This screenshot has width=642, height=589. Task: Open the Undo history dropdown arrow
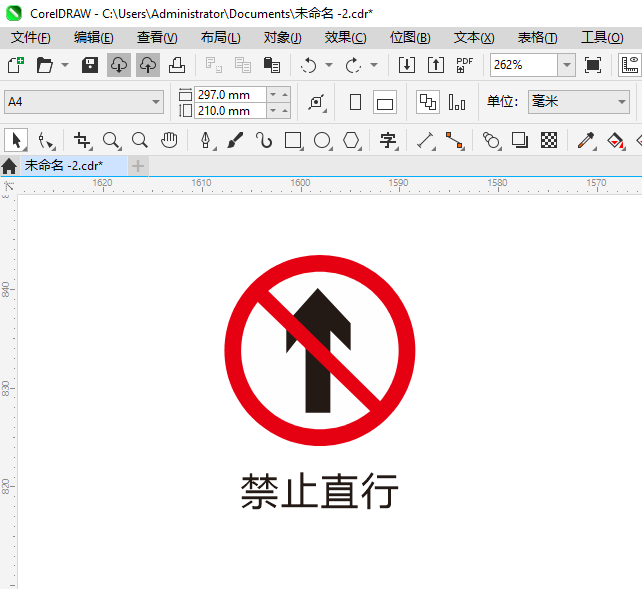click(329, 65)
